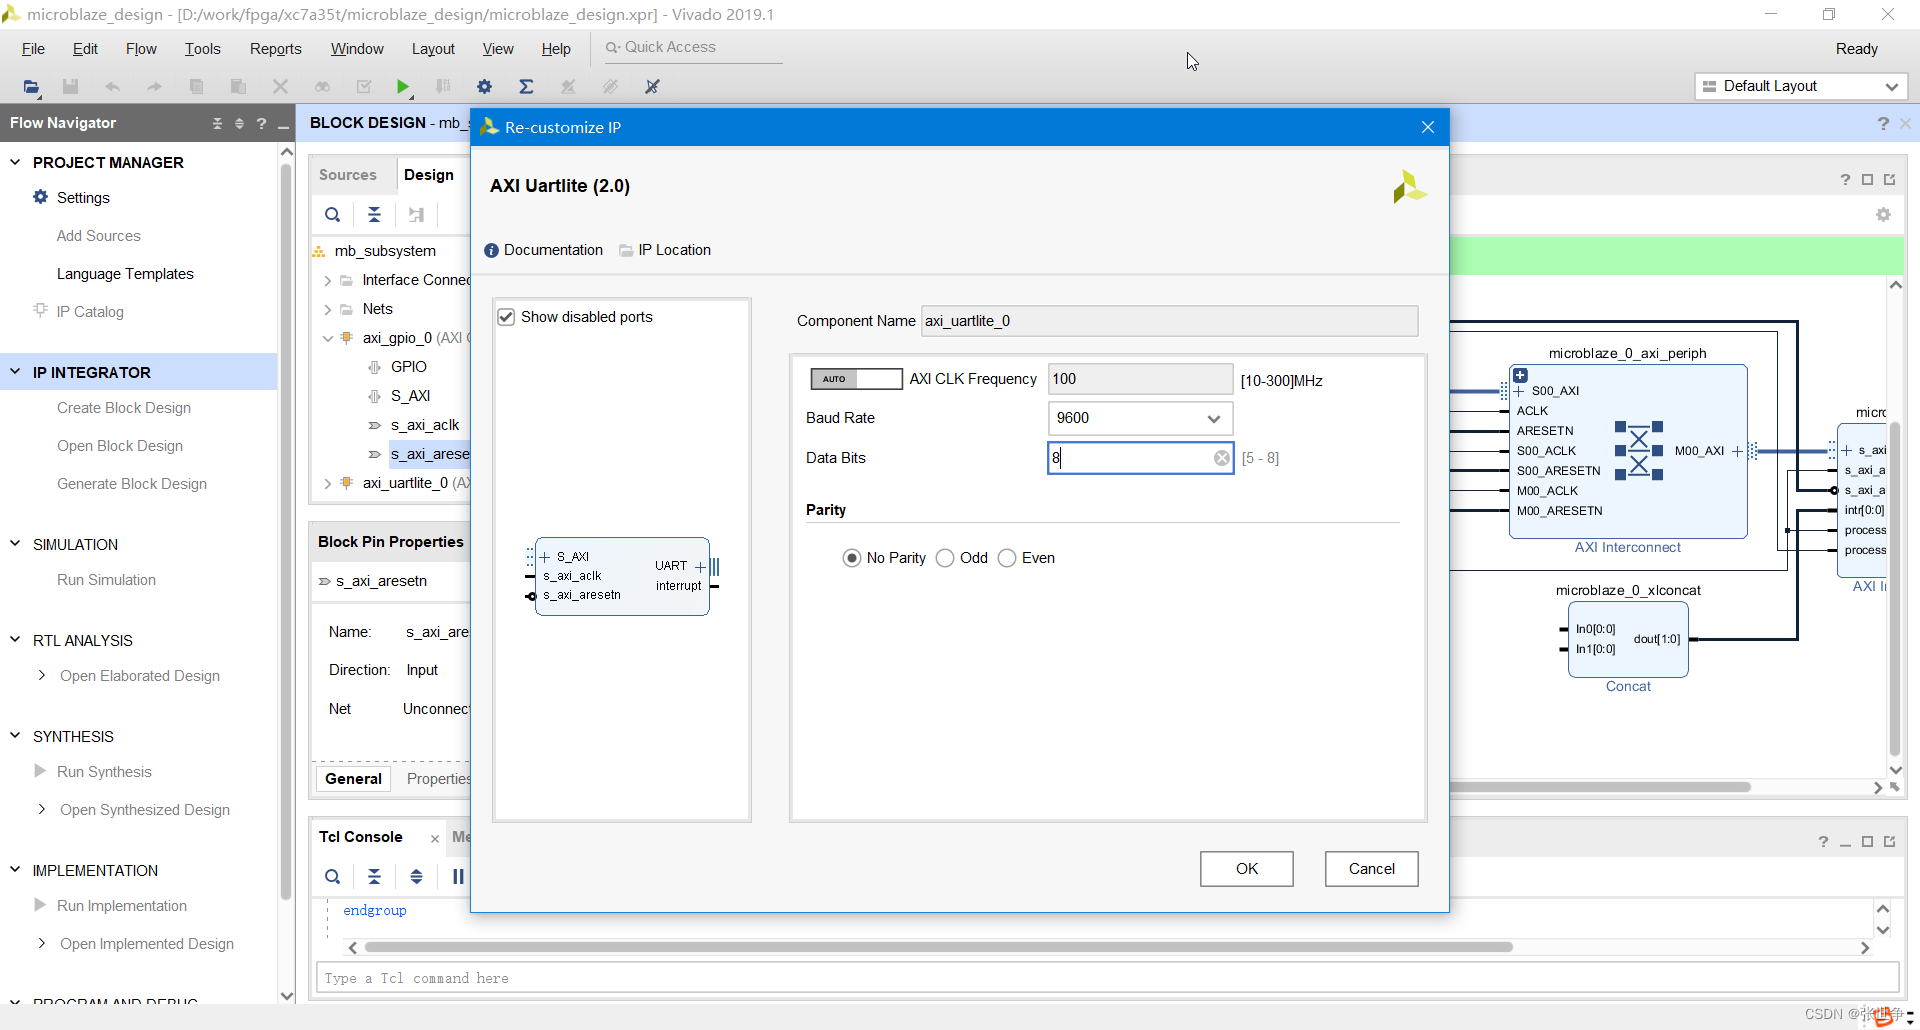Click the Undo arrow toolbar icon
This screenshot has width=1920, height=1030.
click(112, 87)
